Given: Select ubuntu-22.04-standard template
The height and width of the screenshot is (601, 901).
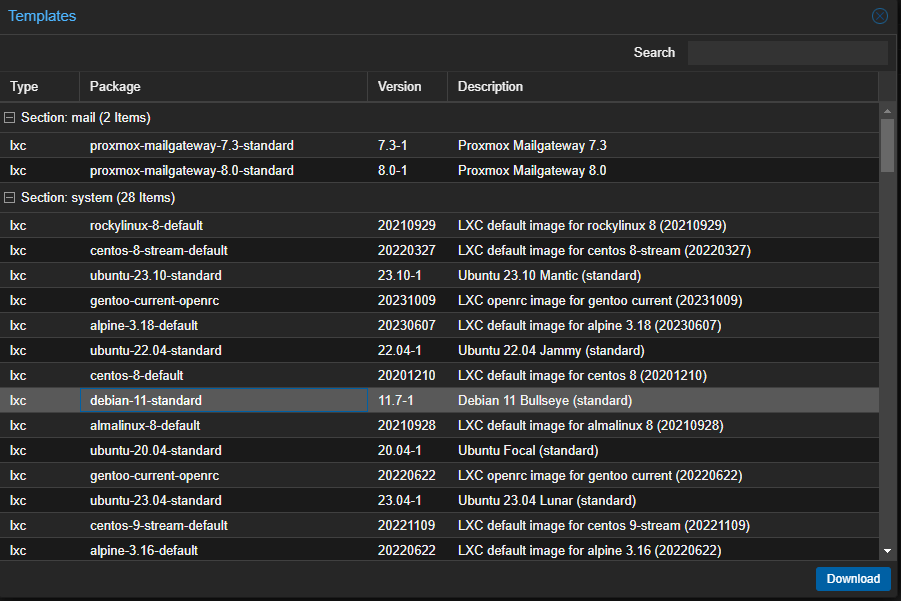Looking at the screenshot, I should click(439, 350).
